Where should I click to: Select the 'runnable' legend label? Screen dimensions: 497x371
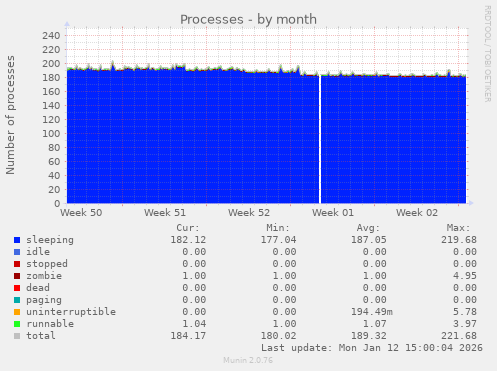(x=50, y=324)
